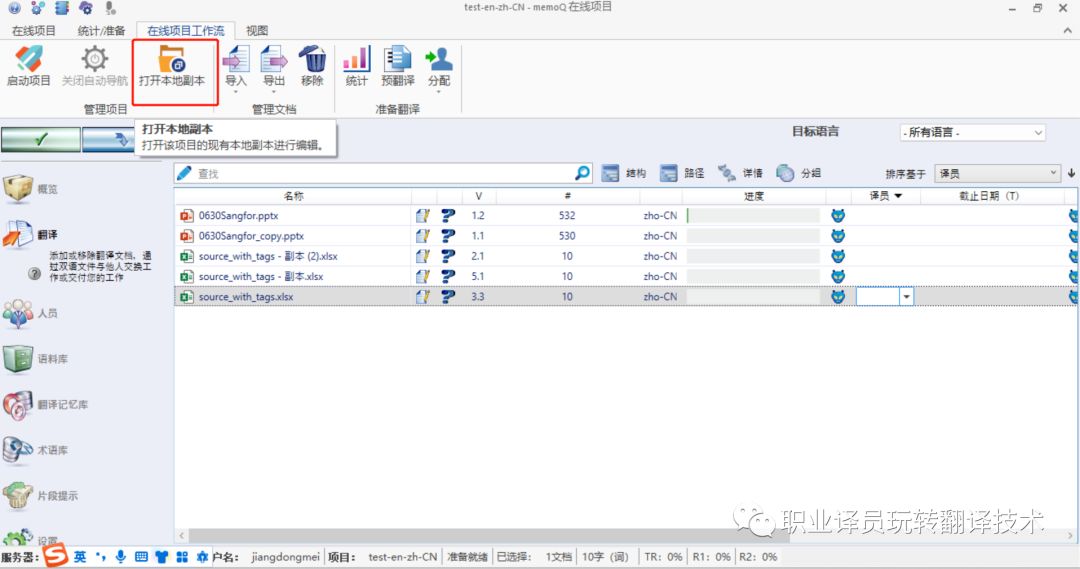The height and width of the screenshot is (569, 1080).
Task: Click the 移除 remove document trash icon
Action: click(x=312, y=59)
